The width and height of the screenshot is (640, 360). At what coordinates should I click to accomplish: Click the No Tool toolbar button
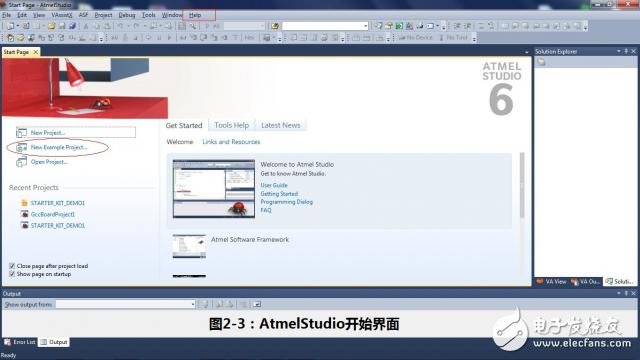click(x=453, y=38)
